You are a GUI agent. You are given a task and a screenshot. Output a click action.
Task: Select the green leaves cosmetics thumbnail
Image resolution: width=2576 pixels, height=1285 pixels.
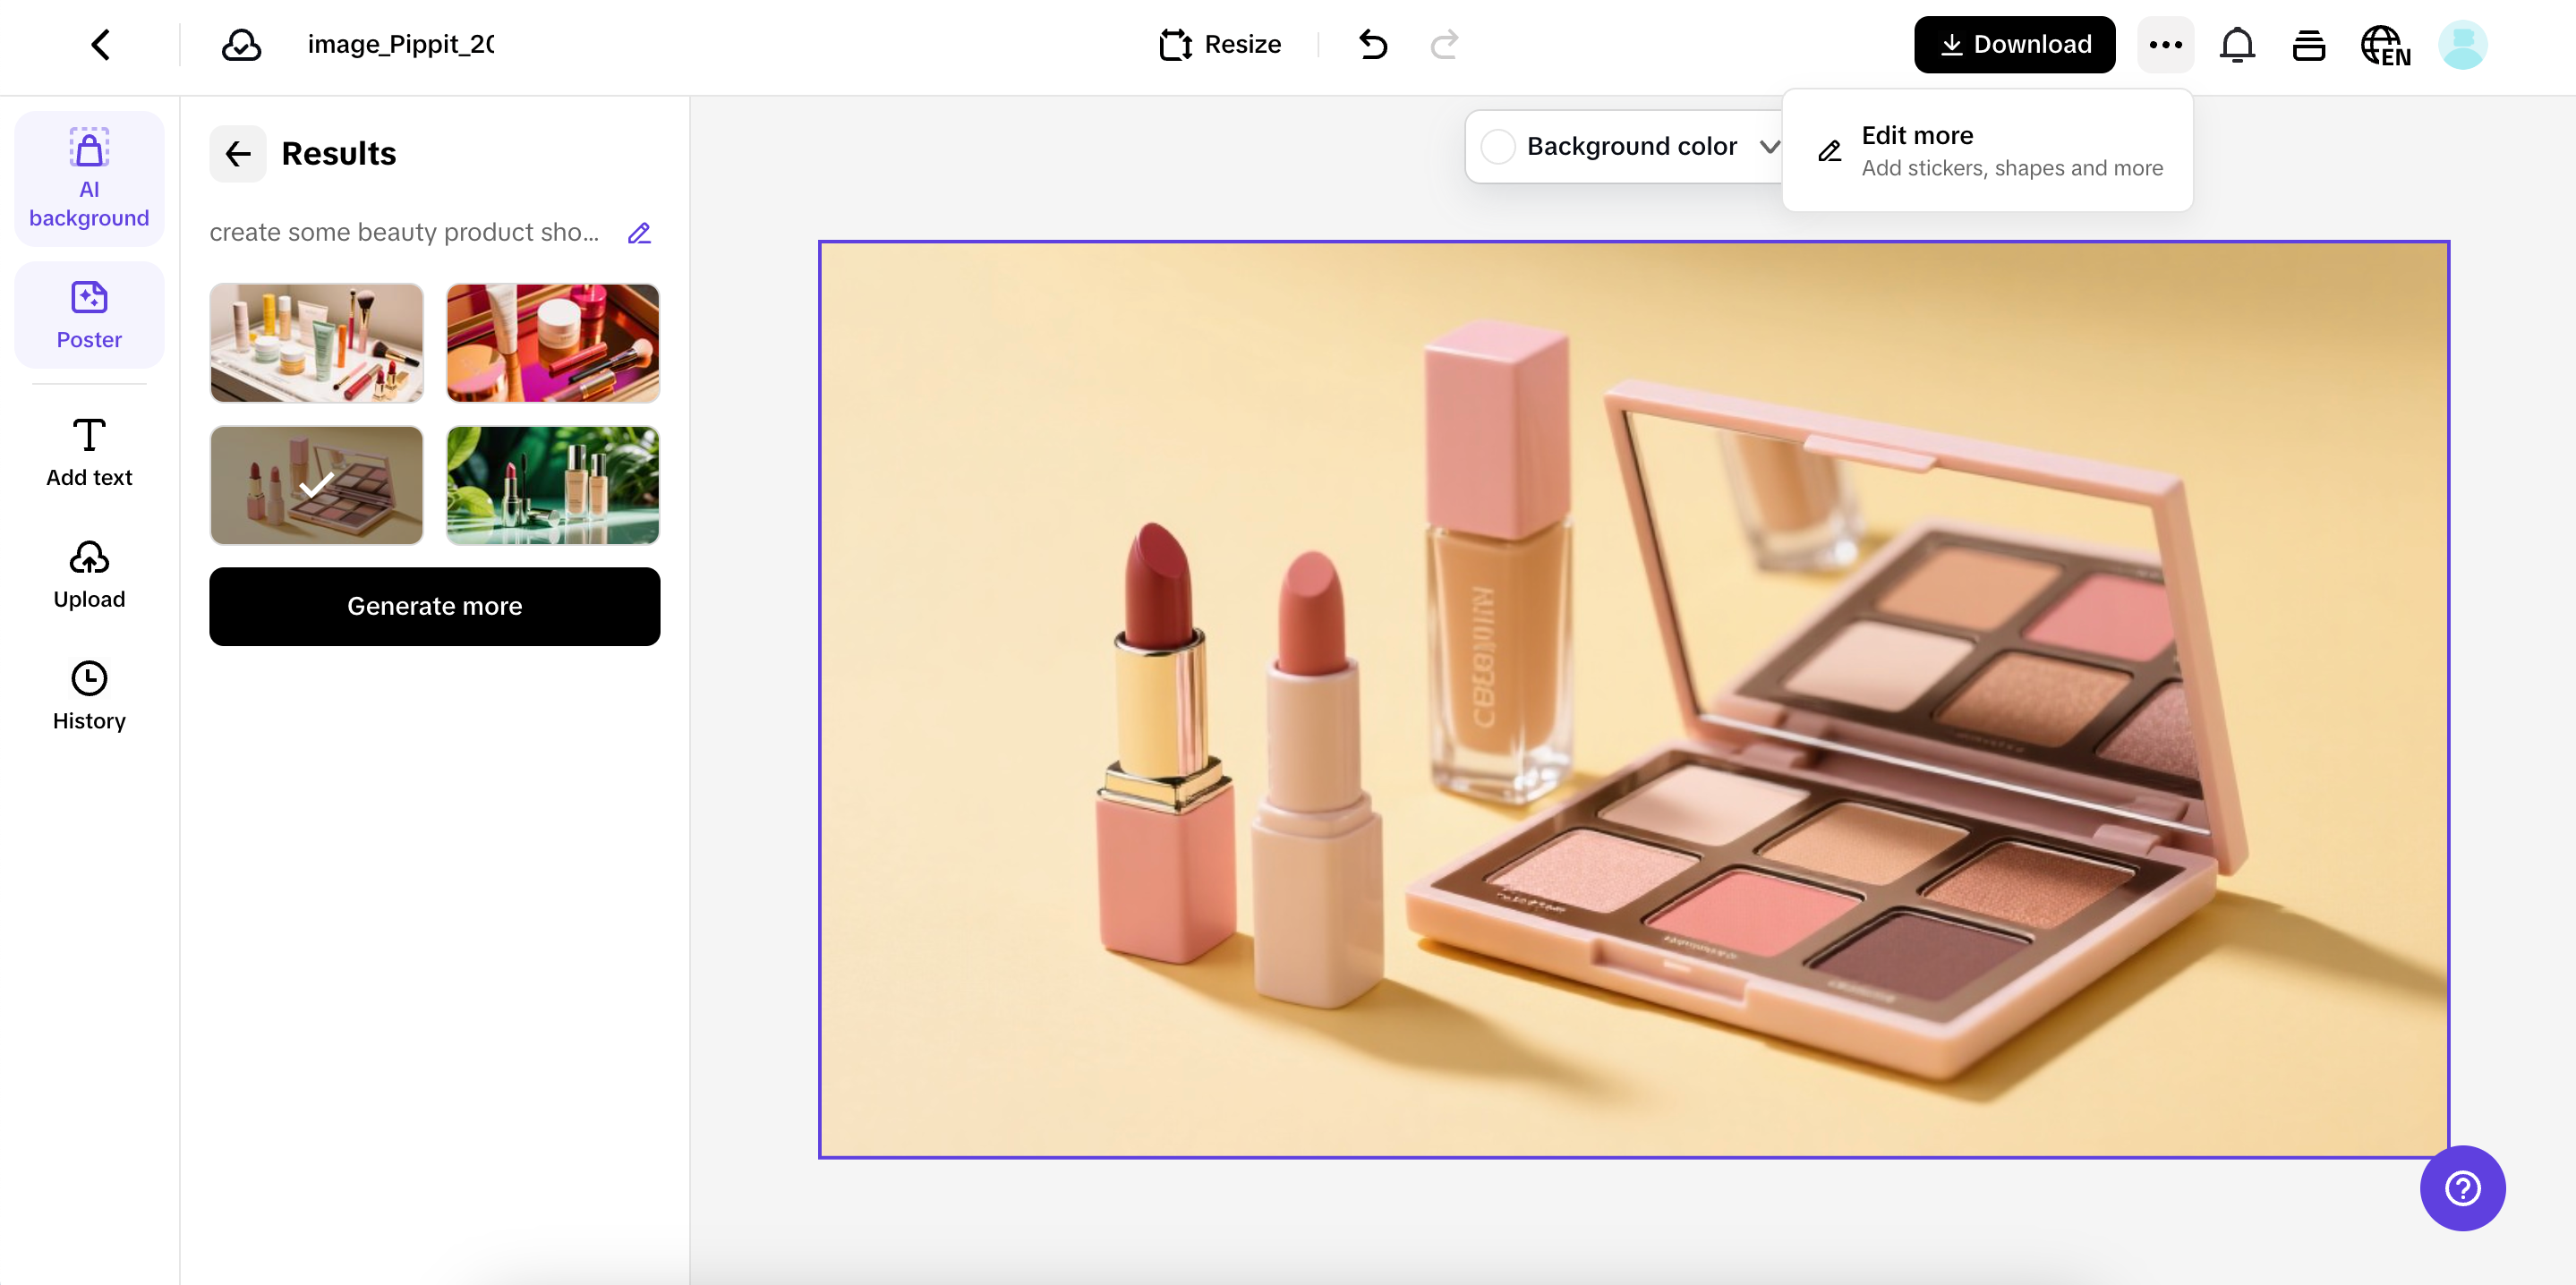click(x=553, y=486)
